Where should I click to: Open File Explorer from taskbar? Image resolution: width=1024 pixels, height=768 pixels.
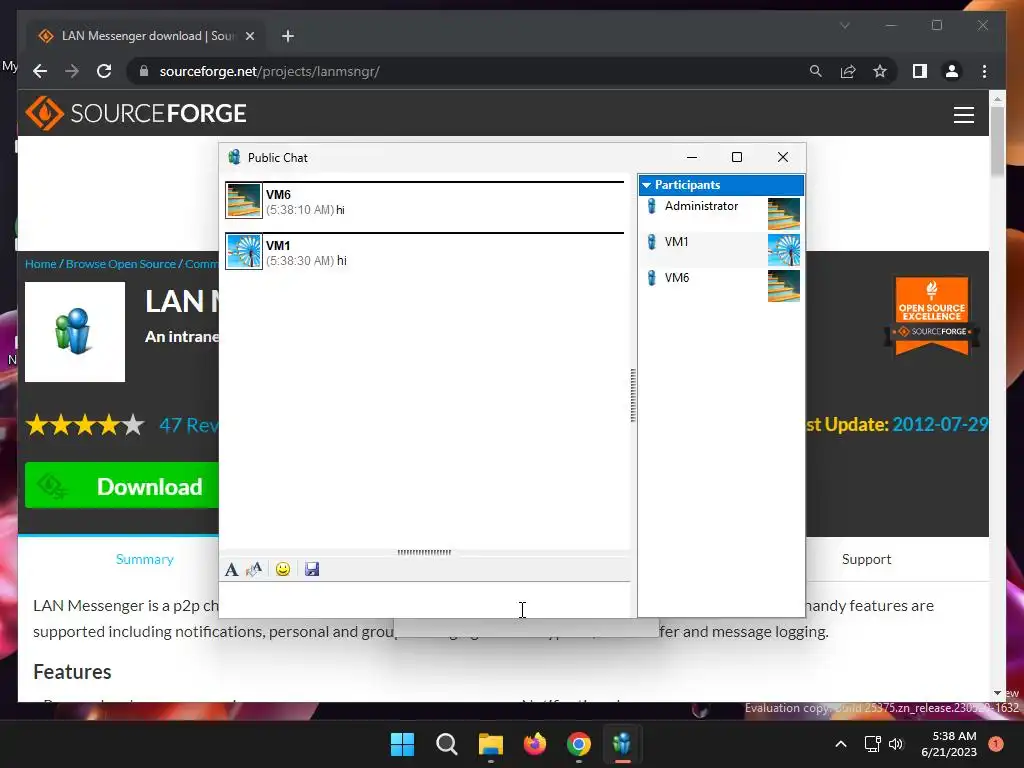pos(490,744)
